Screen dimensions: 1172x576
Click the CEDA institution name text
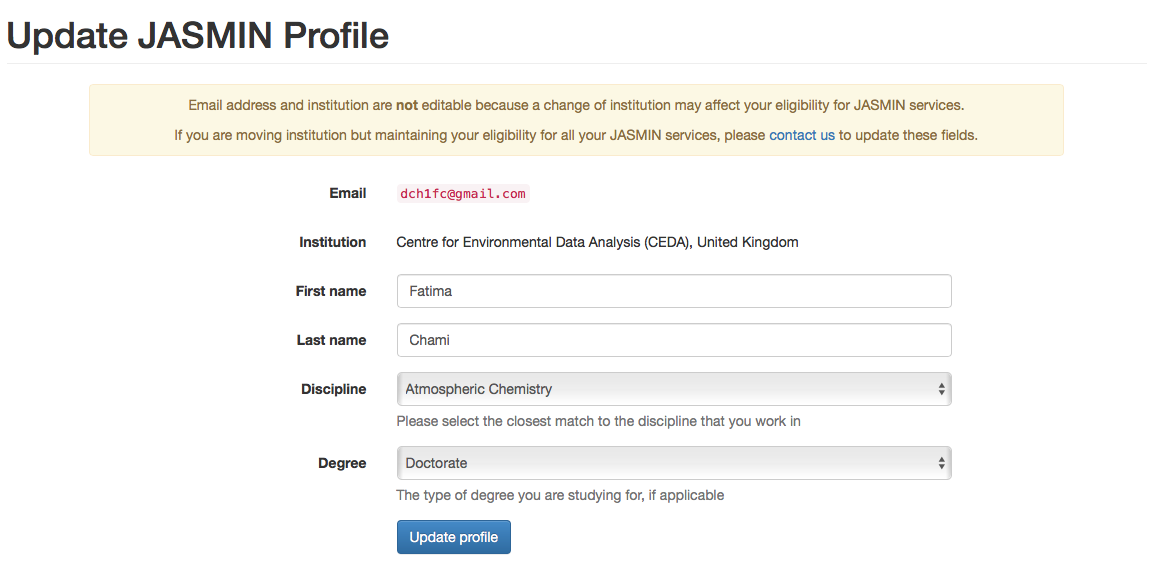tap(597, 242)
